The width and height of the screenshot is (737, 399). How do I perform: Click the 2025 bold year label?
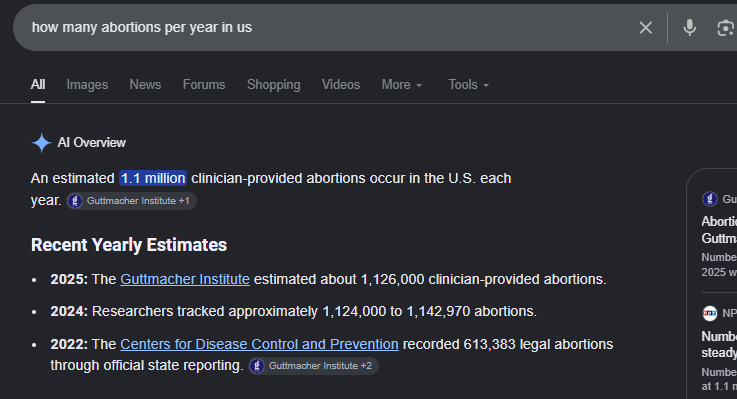(x=69, y=279)
